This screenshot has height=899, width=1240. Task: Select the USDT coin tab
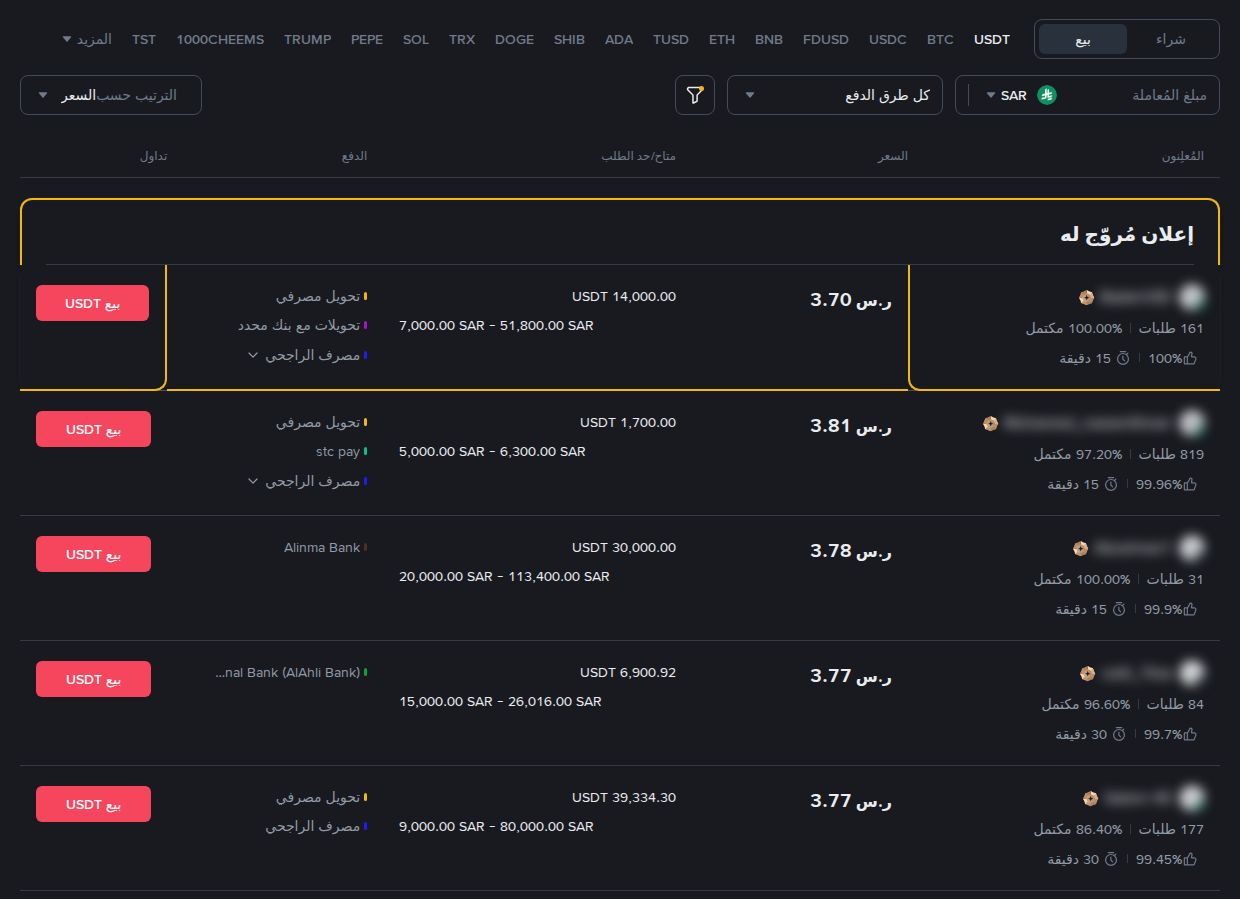pos(992,40)
